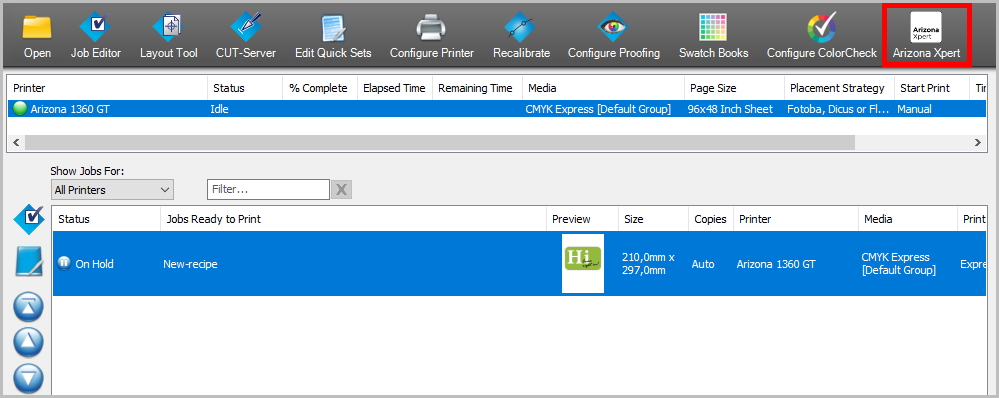Sort by Jobs Ready to Print header
999x398 pixels.
(x=353, y=219)
